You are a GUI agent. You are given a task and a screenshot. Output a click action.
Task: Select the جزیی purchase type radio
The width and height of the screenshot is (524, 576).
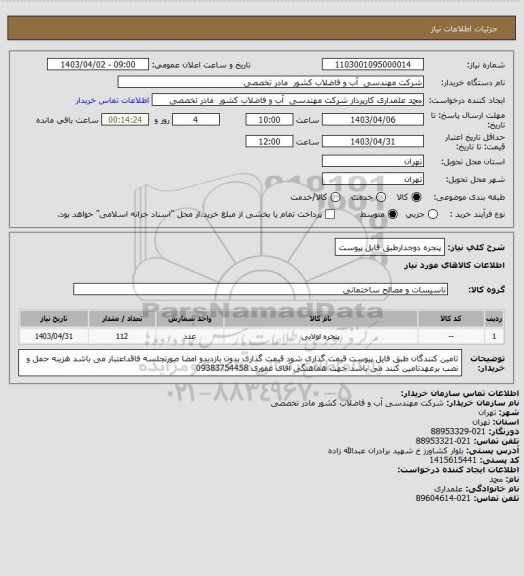click(433, 214)
